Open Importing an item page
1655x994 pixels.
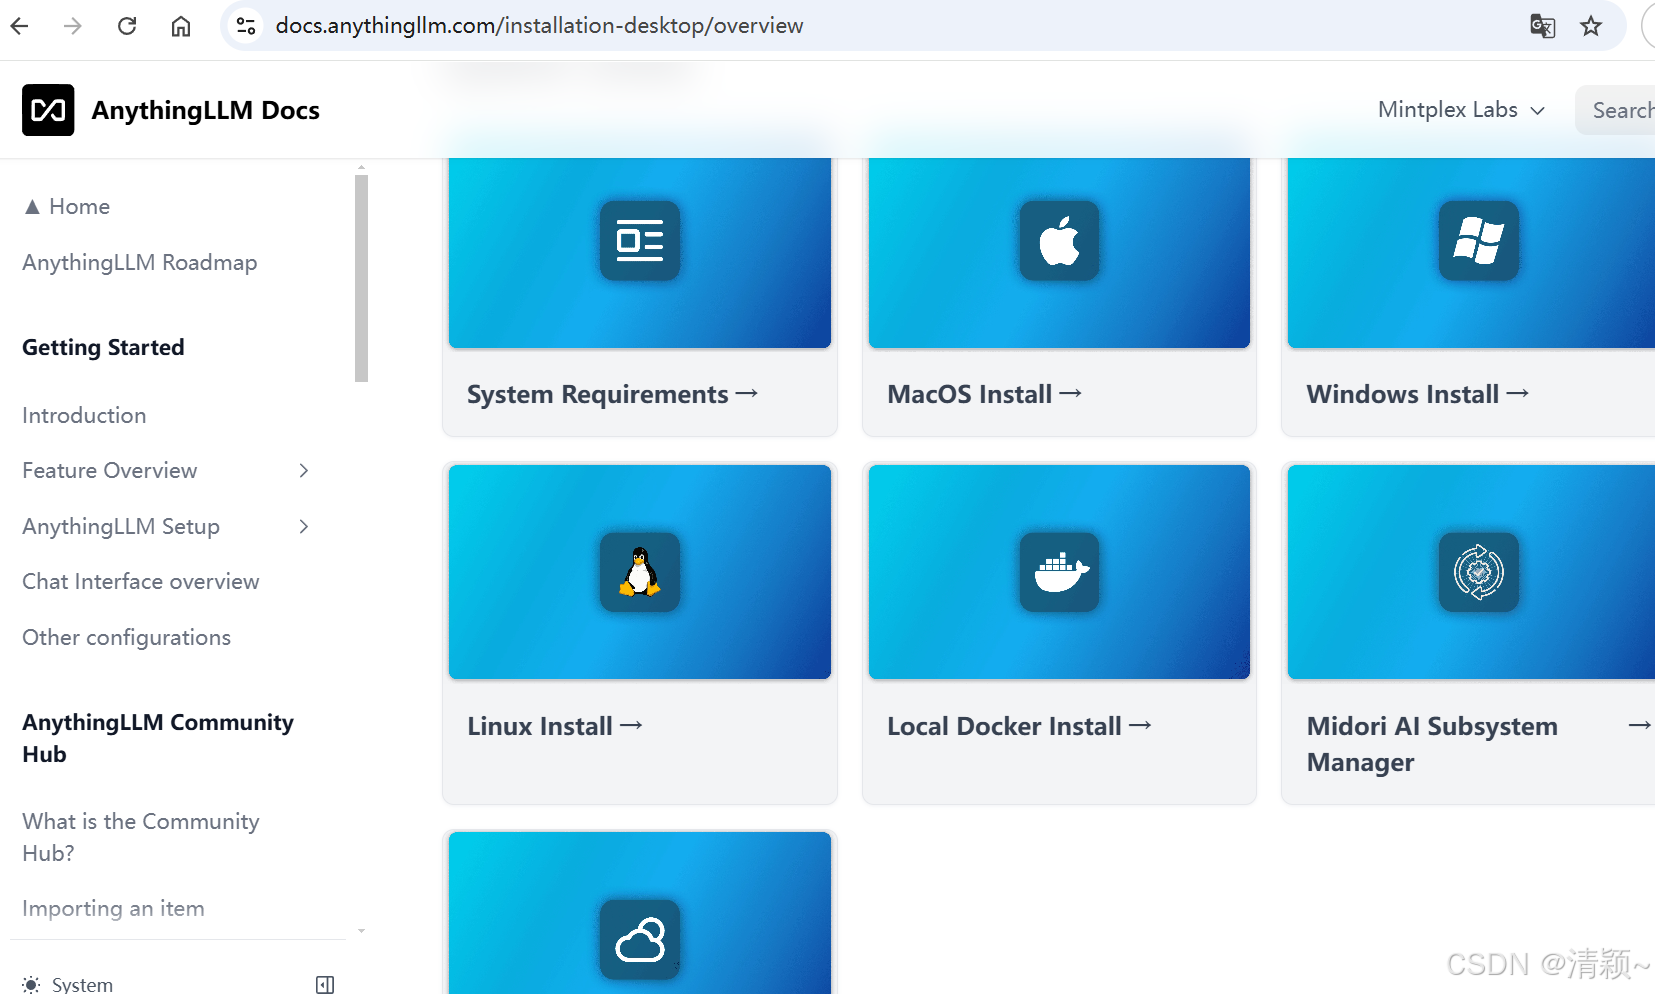[x=113, y=909]
